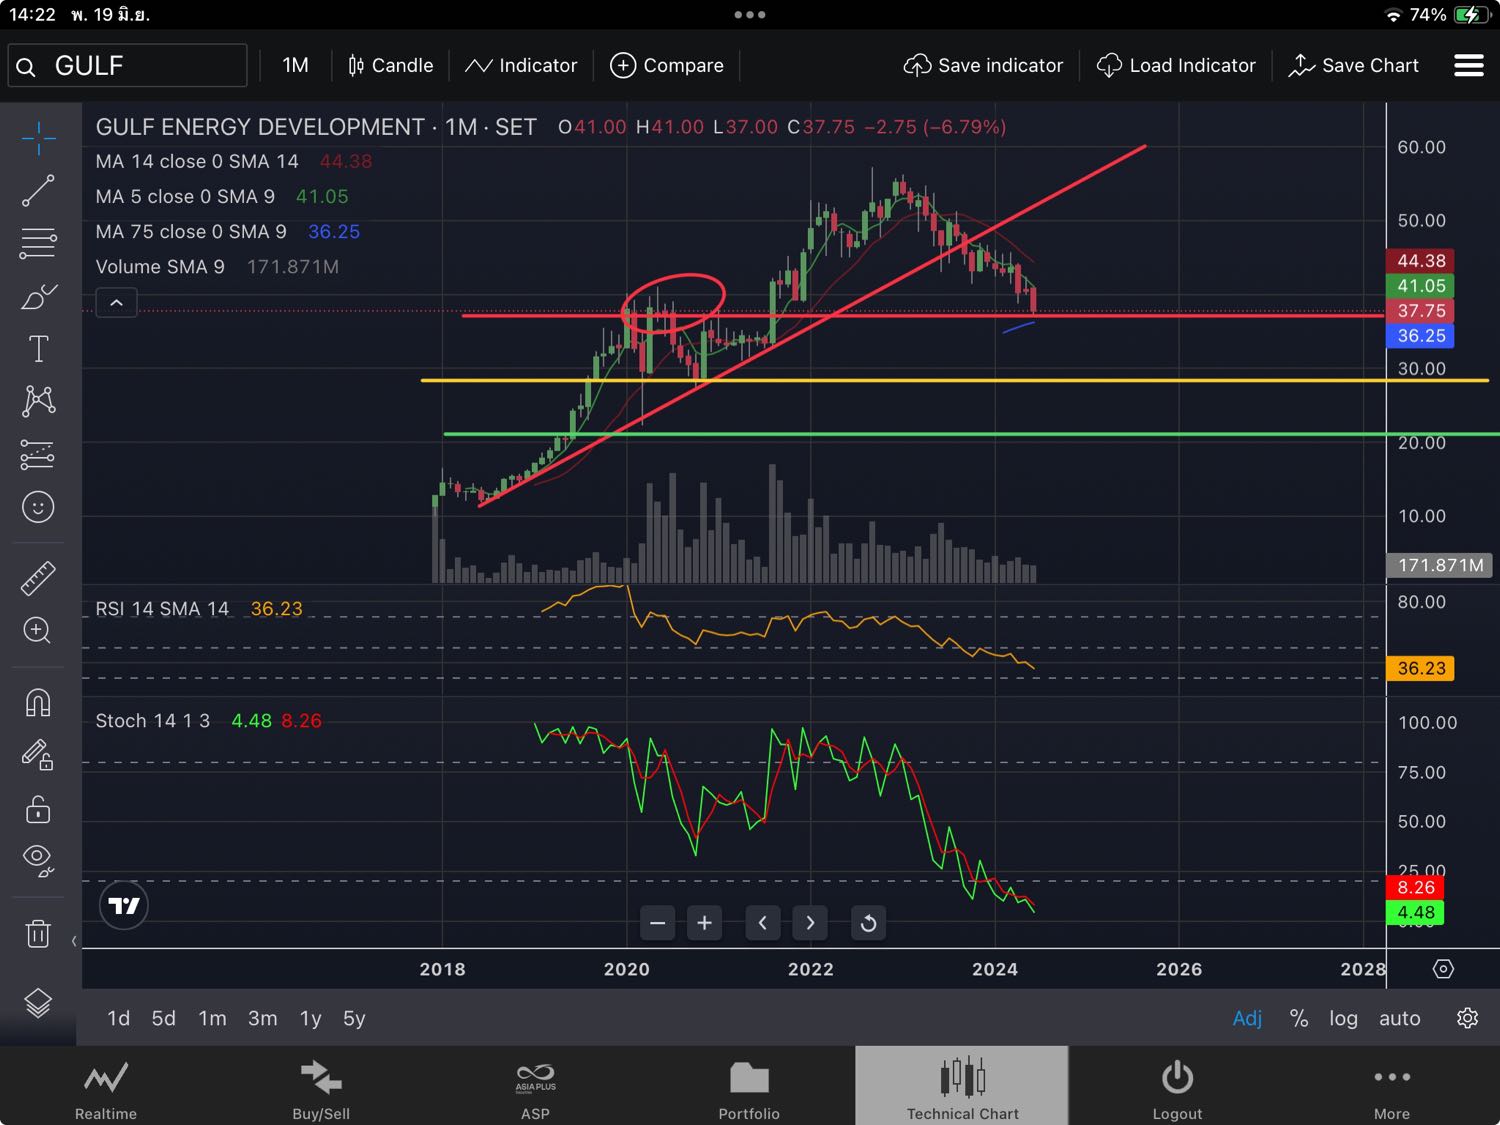Screen dimensions: 1500x1125
Task: Toggle magnet mode for drawings
Action: click(x=38, y=703)
